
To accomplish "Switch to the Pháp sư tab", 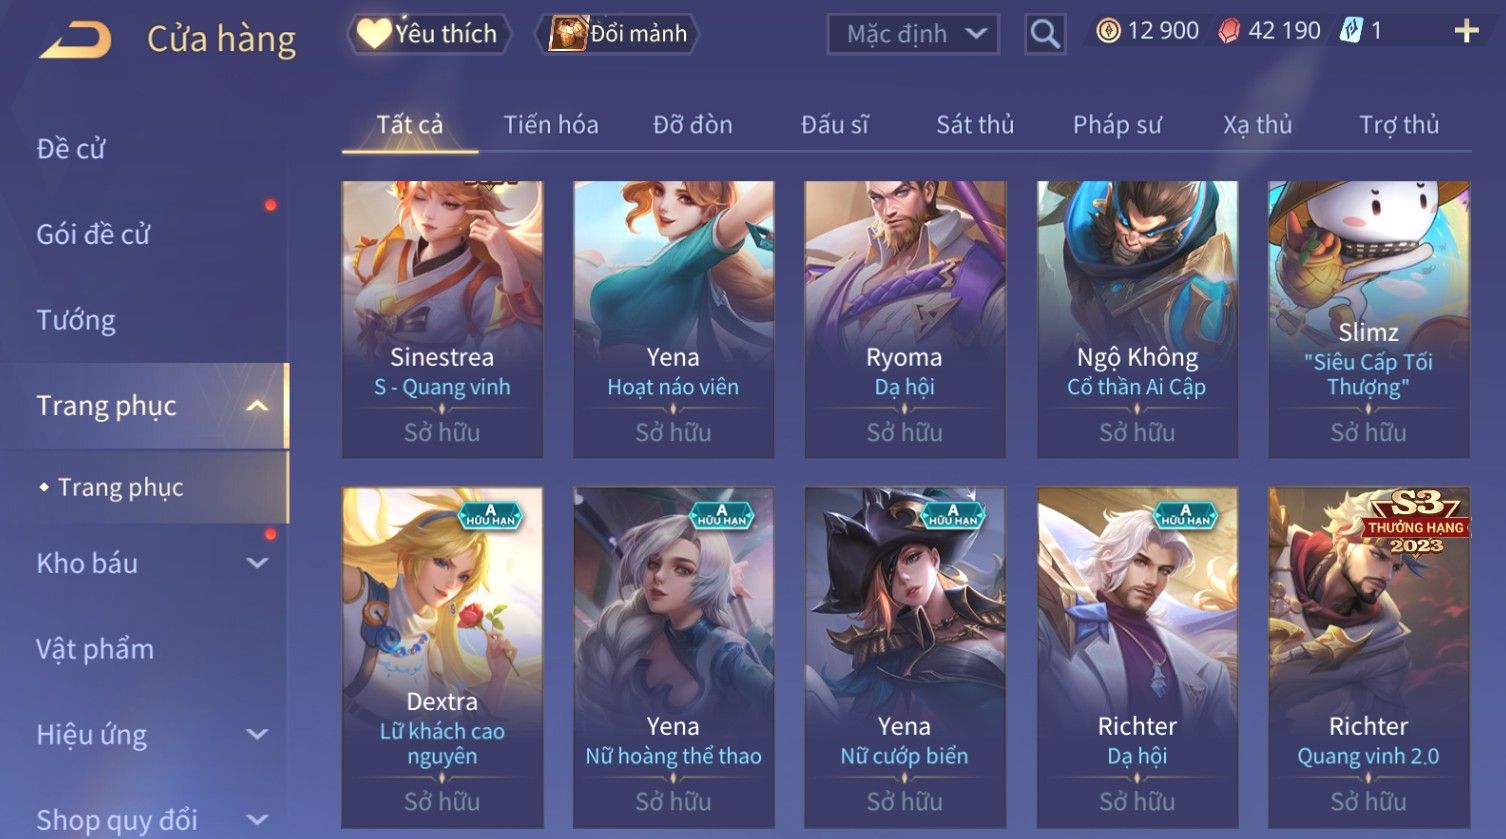I will (1117, 125).
